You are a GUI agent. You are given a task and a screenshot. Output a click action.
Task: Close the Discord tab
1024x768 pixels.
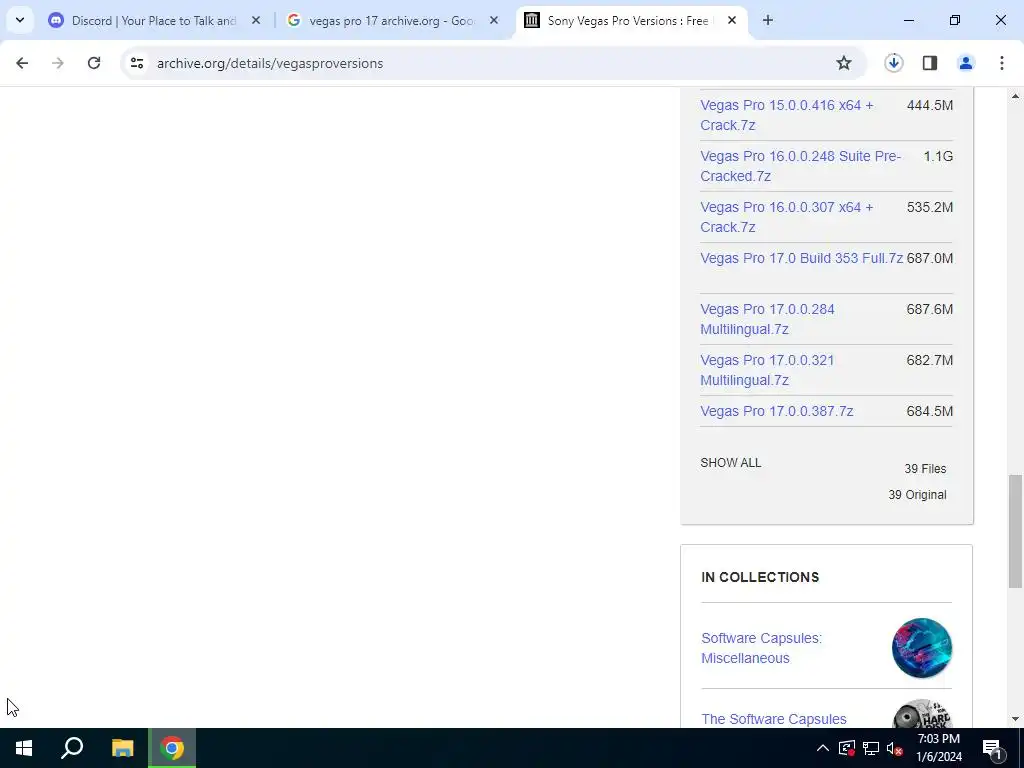tap(256, 20)
